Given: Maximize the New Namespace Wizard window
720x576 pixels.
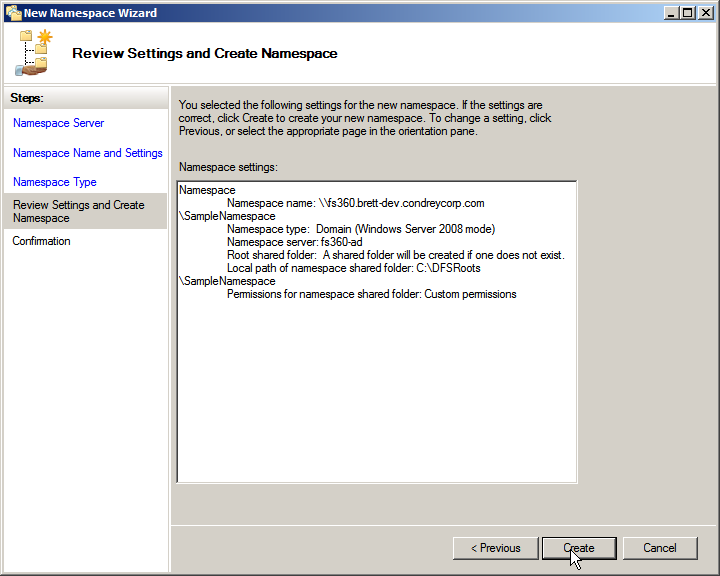Looking at the screenshot, I should tap(687, 13).
